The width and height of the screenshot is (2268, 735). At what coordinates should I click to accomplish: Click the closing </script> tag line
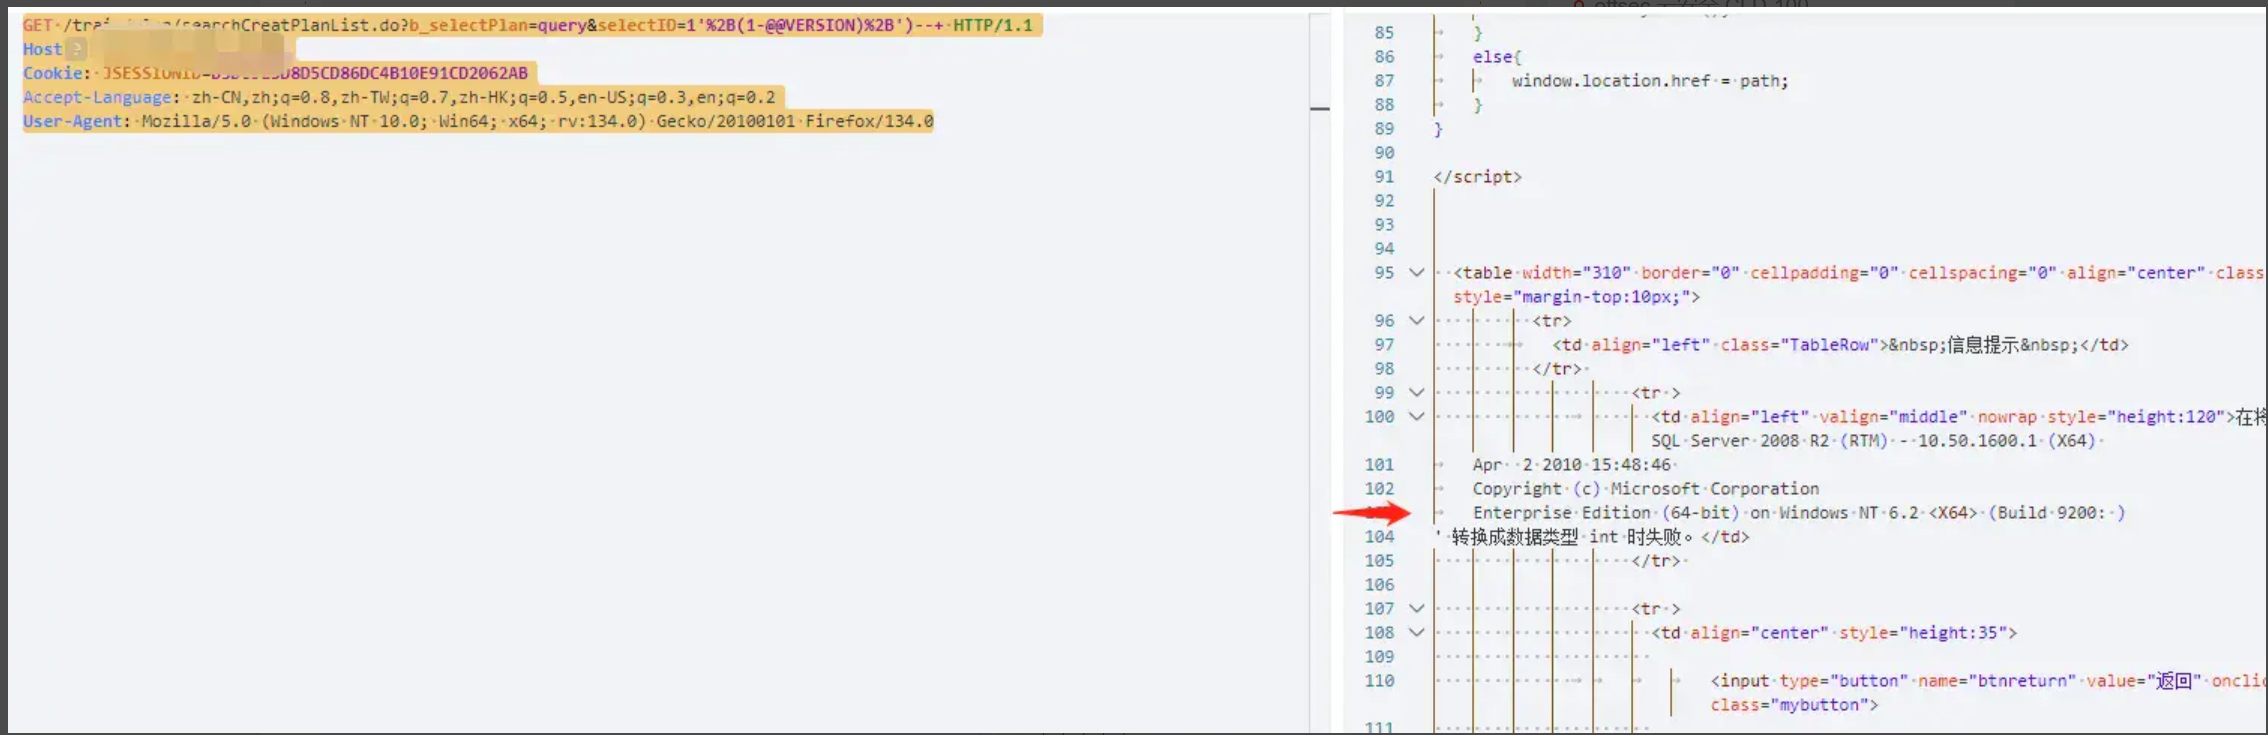[1477, 177]
